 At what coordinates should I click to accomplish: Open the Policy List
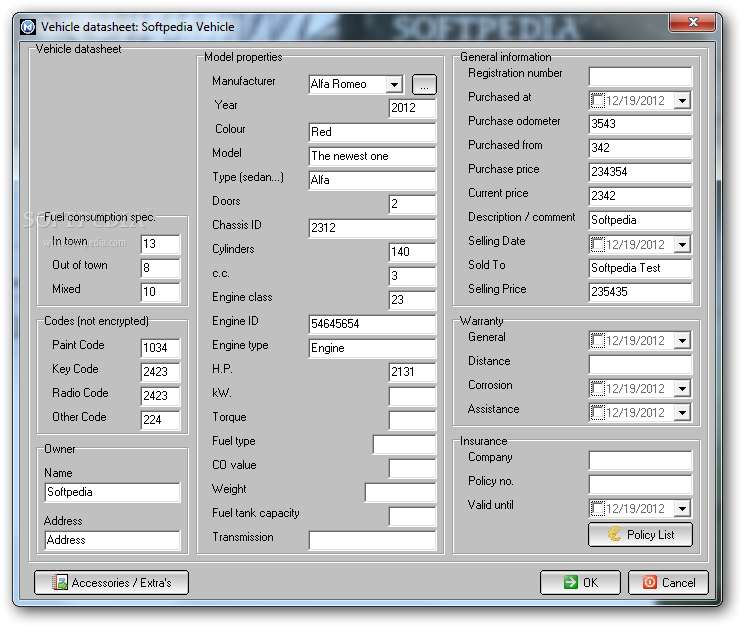[x=640, y=535]
